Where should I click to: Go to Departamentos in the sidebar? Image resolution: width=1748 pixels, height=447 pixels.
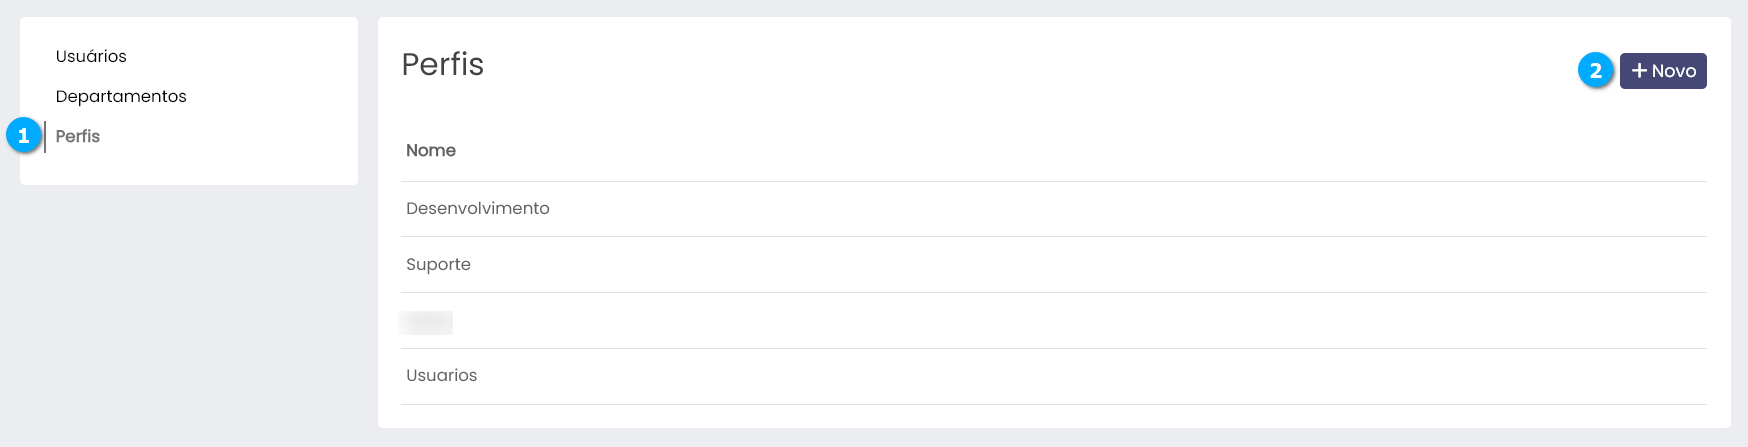coord(121,96)
